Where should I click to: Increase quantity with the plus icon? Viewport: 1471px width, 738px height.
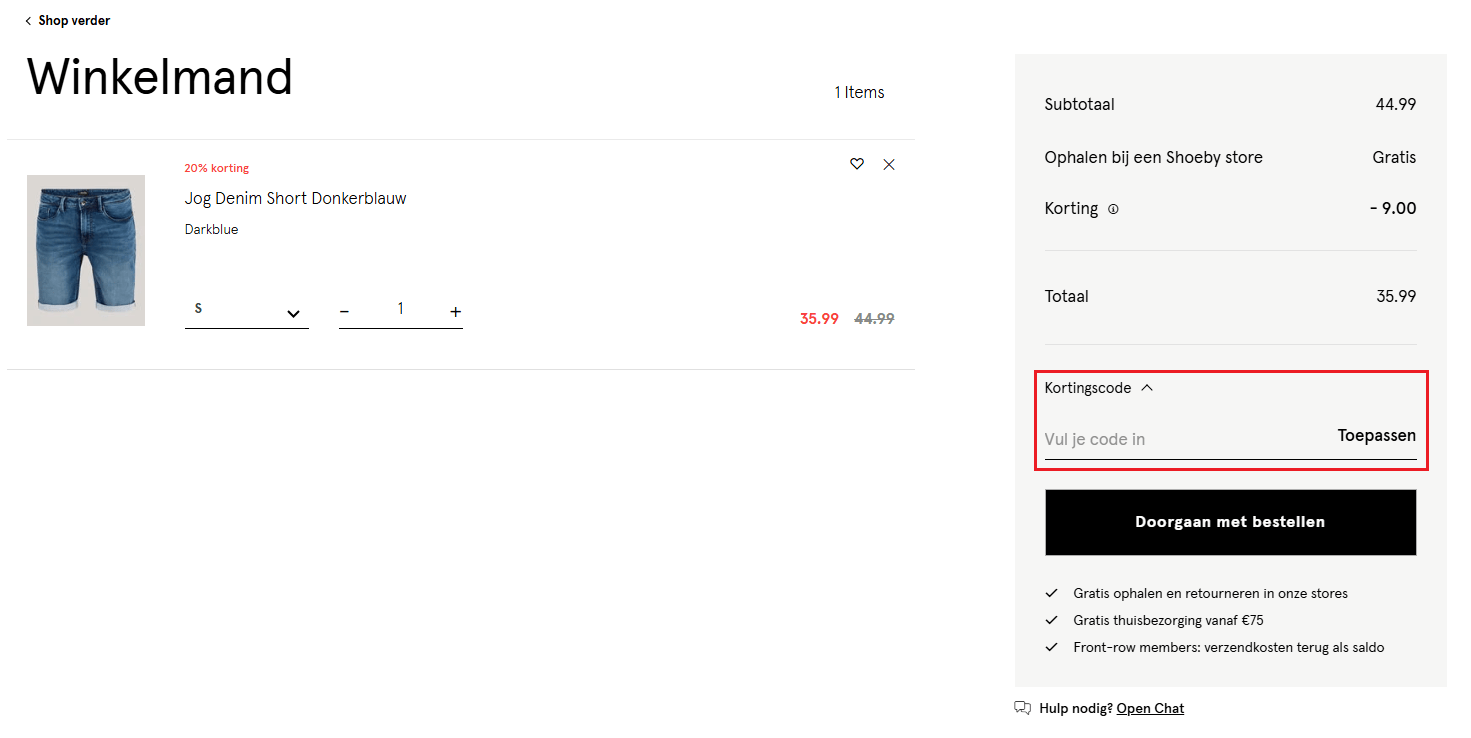click(455, 312)
